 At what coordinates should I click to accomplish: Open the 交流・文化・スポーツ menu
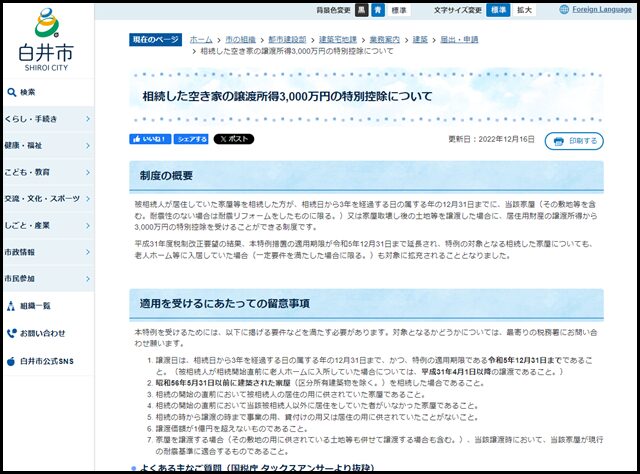[x=48, y=199]
